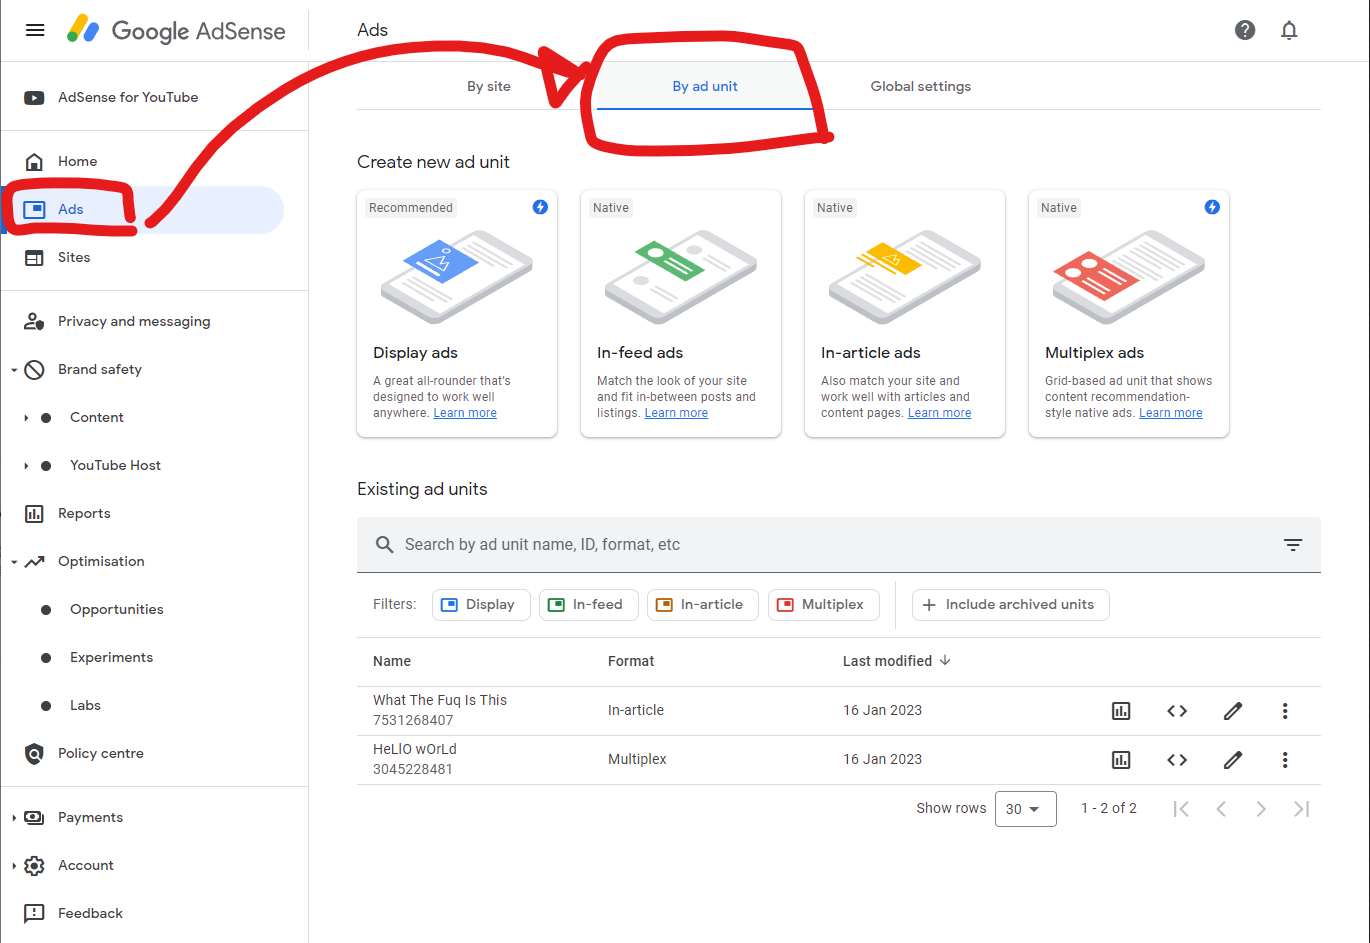Click the Account gear icon
The image size is (1370, 943).
(x=34, y=865)
